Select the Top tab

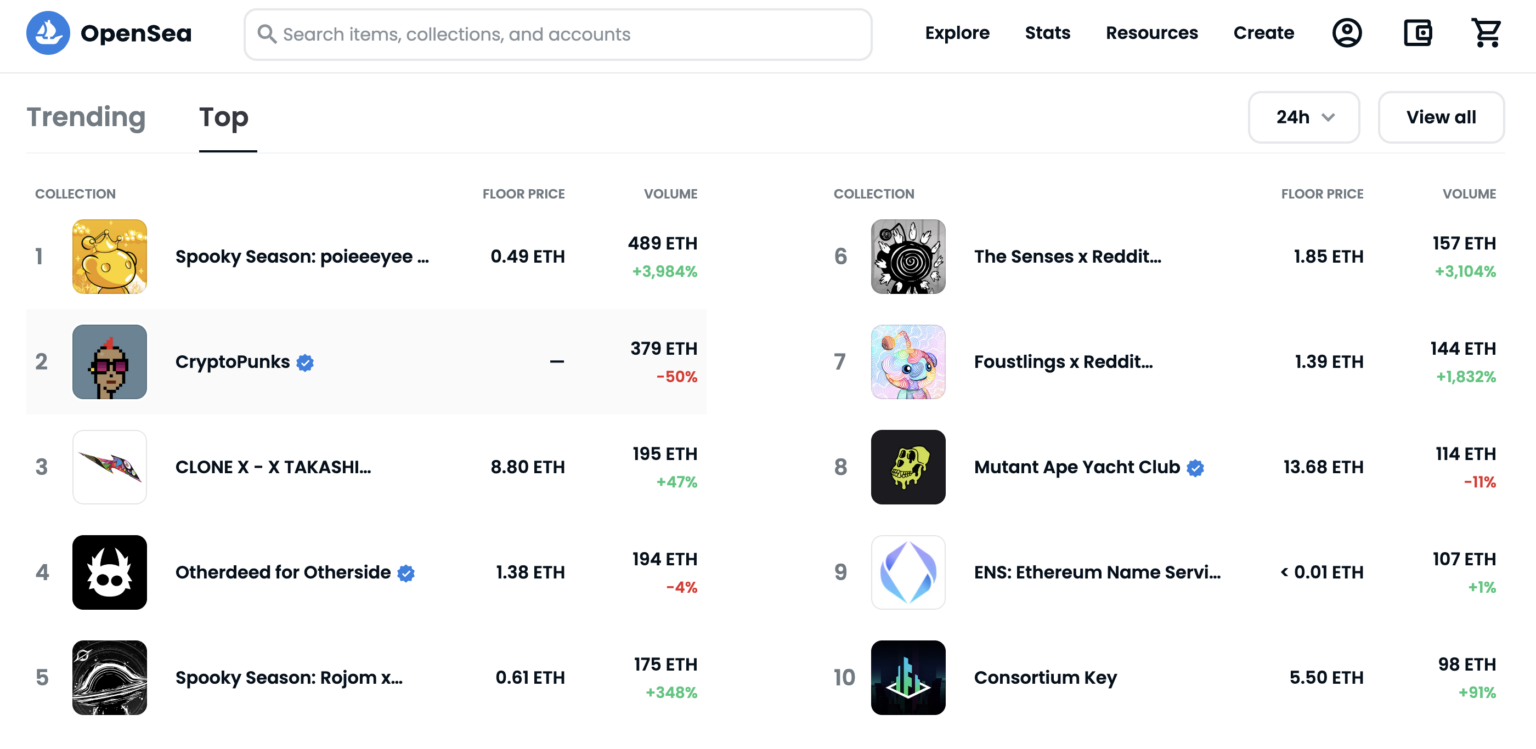tap(224, 117)
